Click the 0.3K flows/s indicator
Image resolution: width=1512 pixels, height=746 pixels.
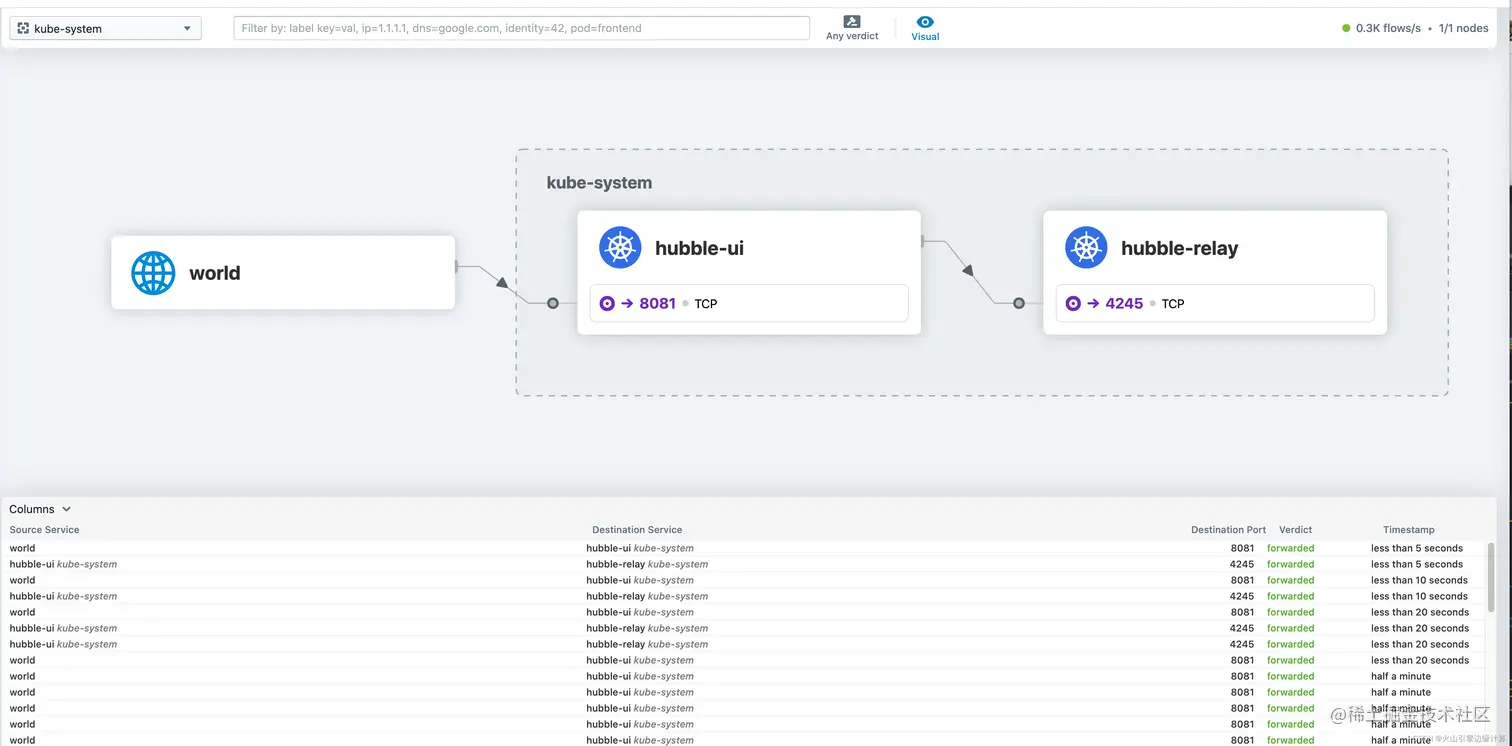pos(1388,28)
